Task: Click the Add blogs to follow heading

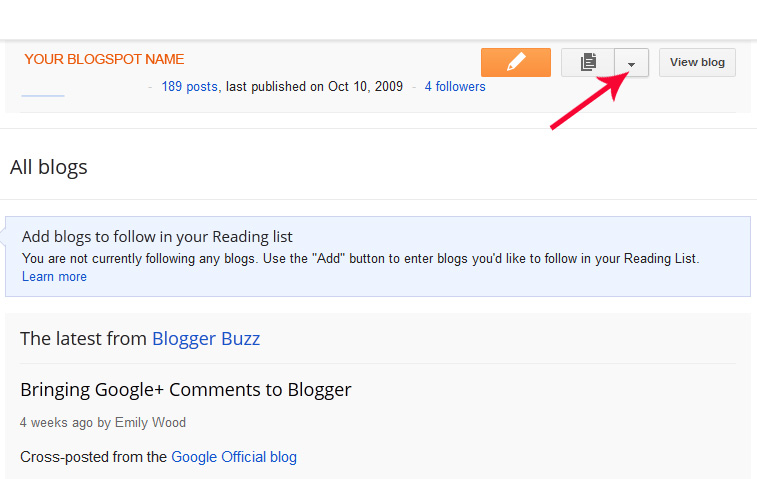Action: pyautogui.click(x=157, y=237)
